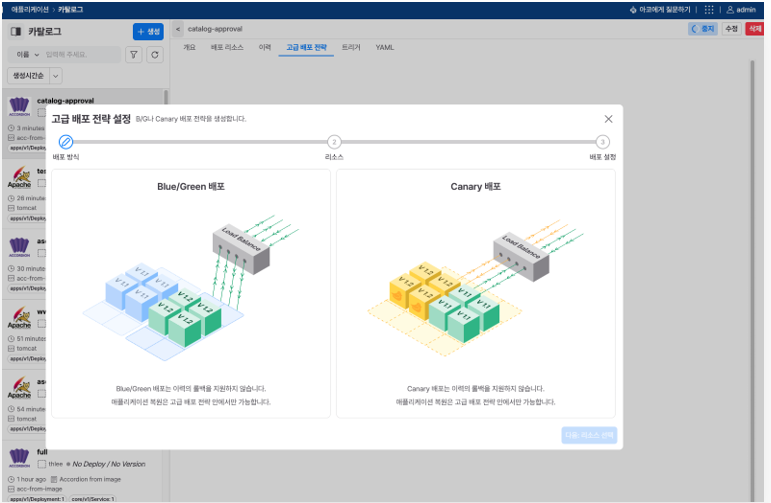
Task: Click the Apache logo in the 26 minutes row
Action: coord(19,178)
